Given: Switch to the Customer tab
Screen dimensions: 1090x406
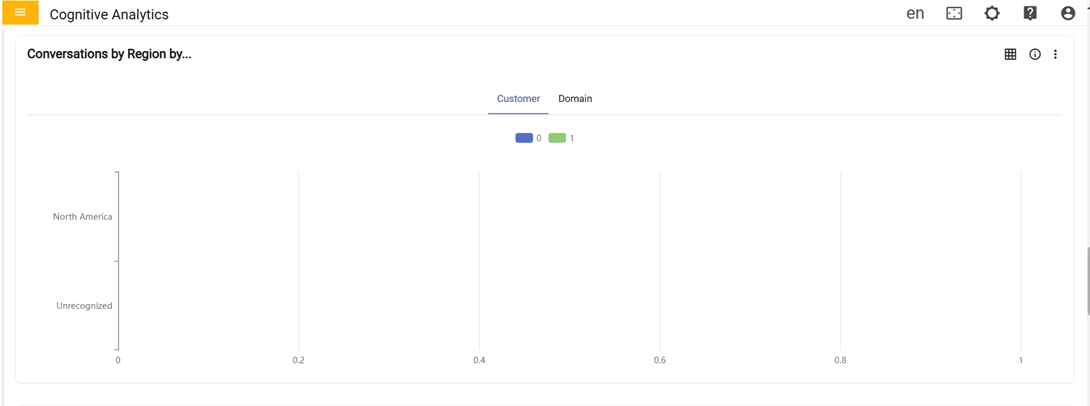Looking at the screenshot, I should 518,99.
